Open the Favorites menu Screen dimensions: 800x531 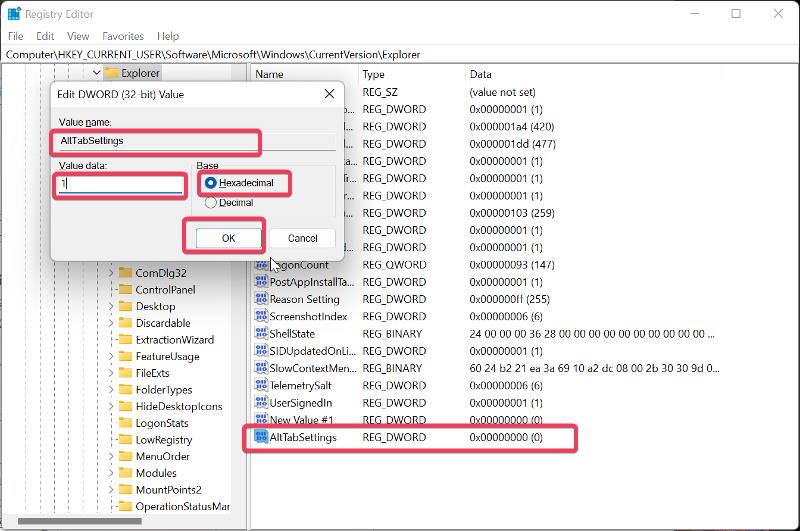click(x=123, y=36)
